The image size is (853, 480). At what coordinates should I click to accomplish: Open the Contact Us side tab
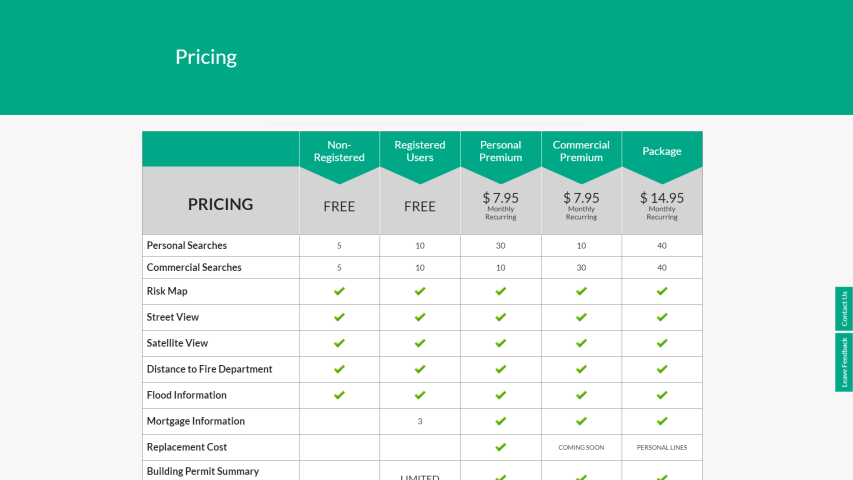pos(844,309)
